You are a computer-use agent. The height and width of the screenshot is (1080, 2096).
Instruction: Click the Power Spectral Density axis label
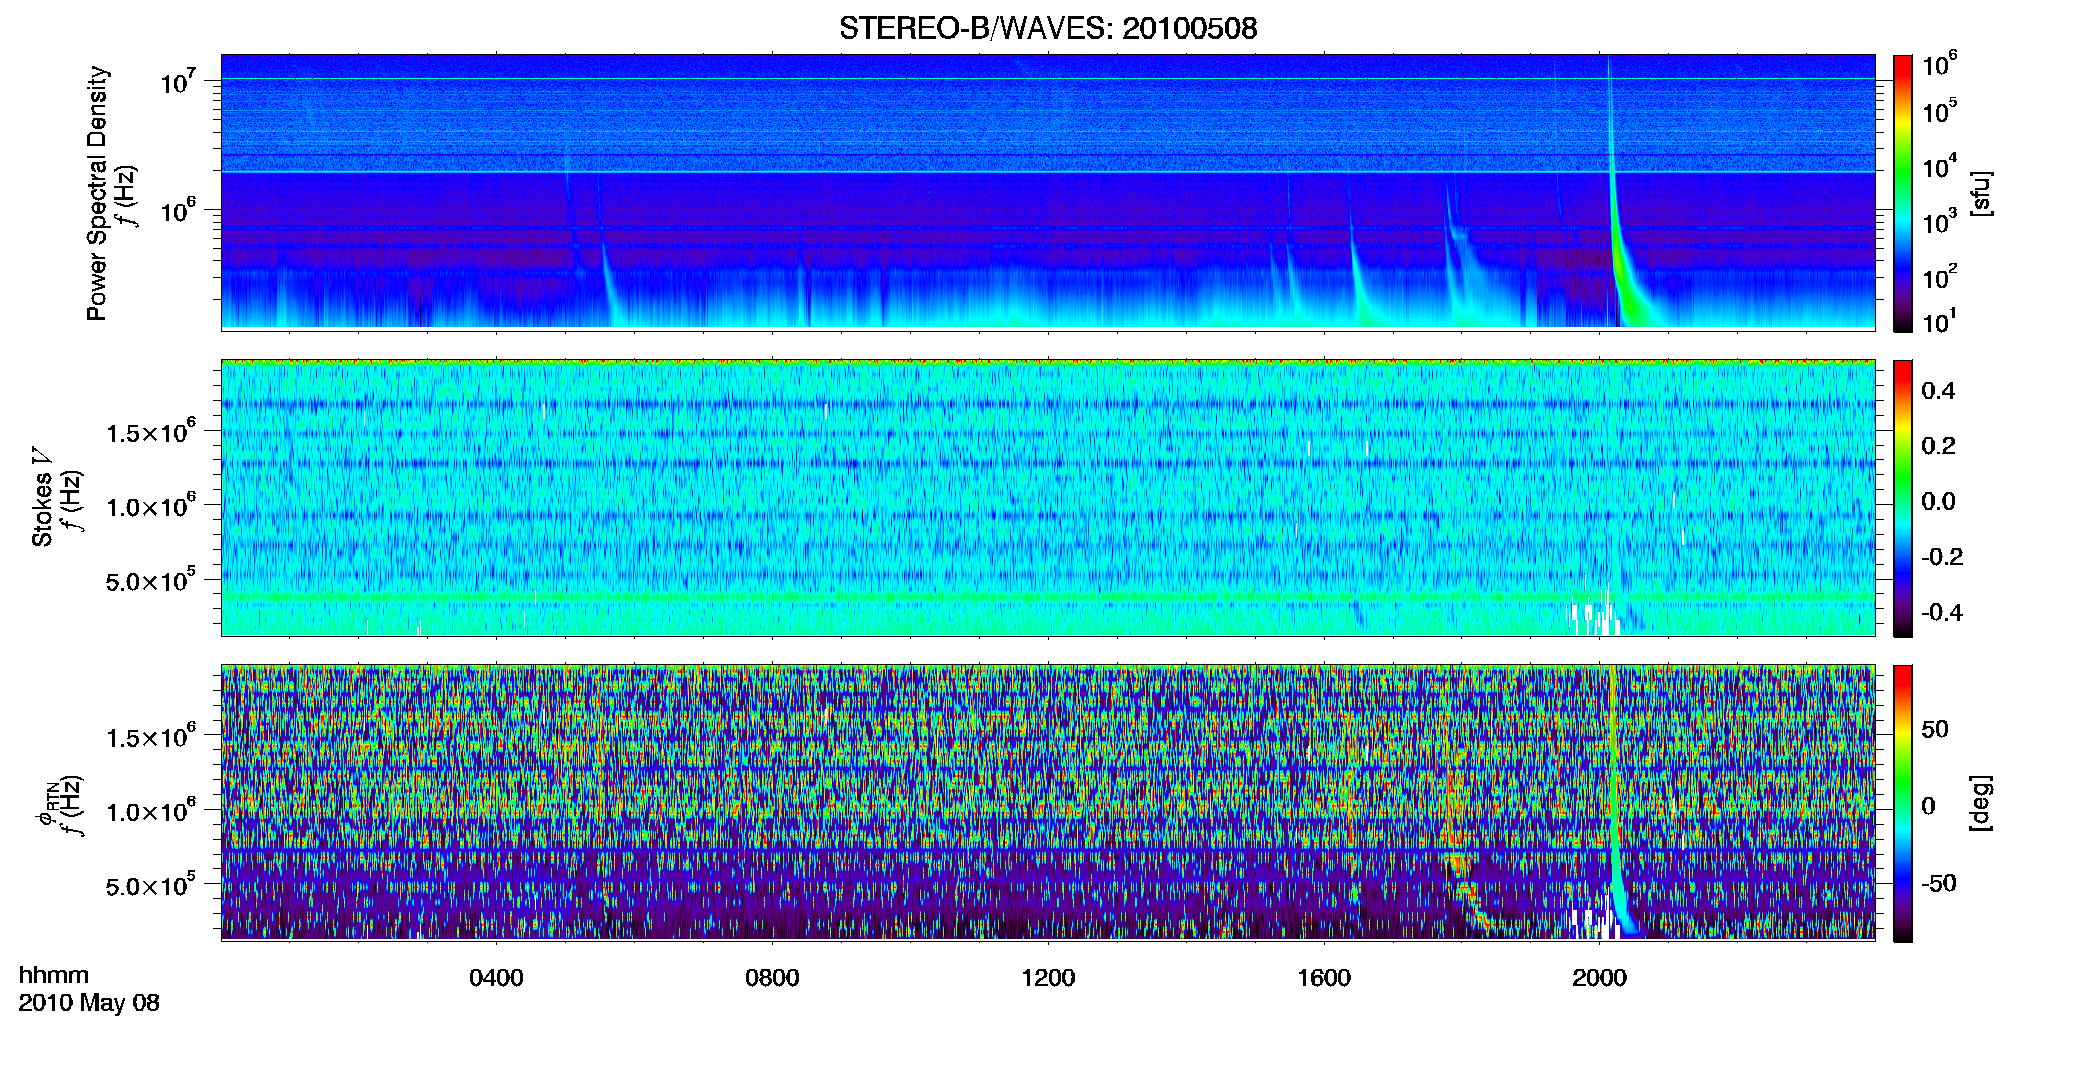click(97, 193)
